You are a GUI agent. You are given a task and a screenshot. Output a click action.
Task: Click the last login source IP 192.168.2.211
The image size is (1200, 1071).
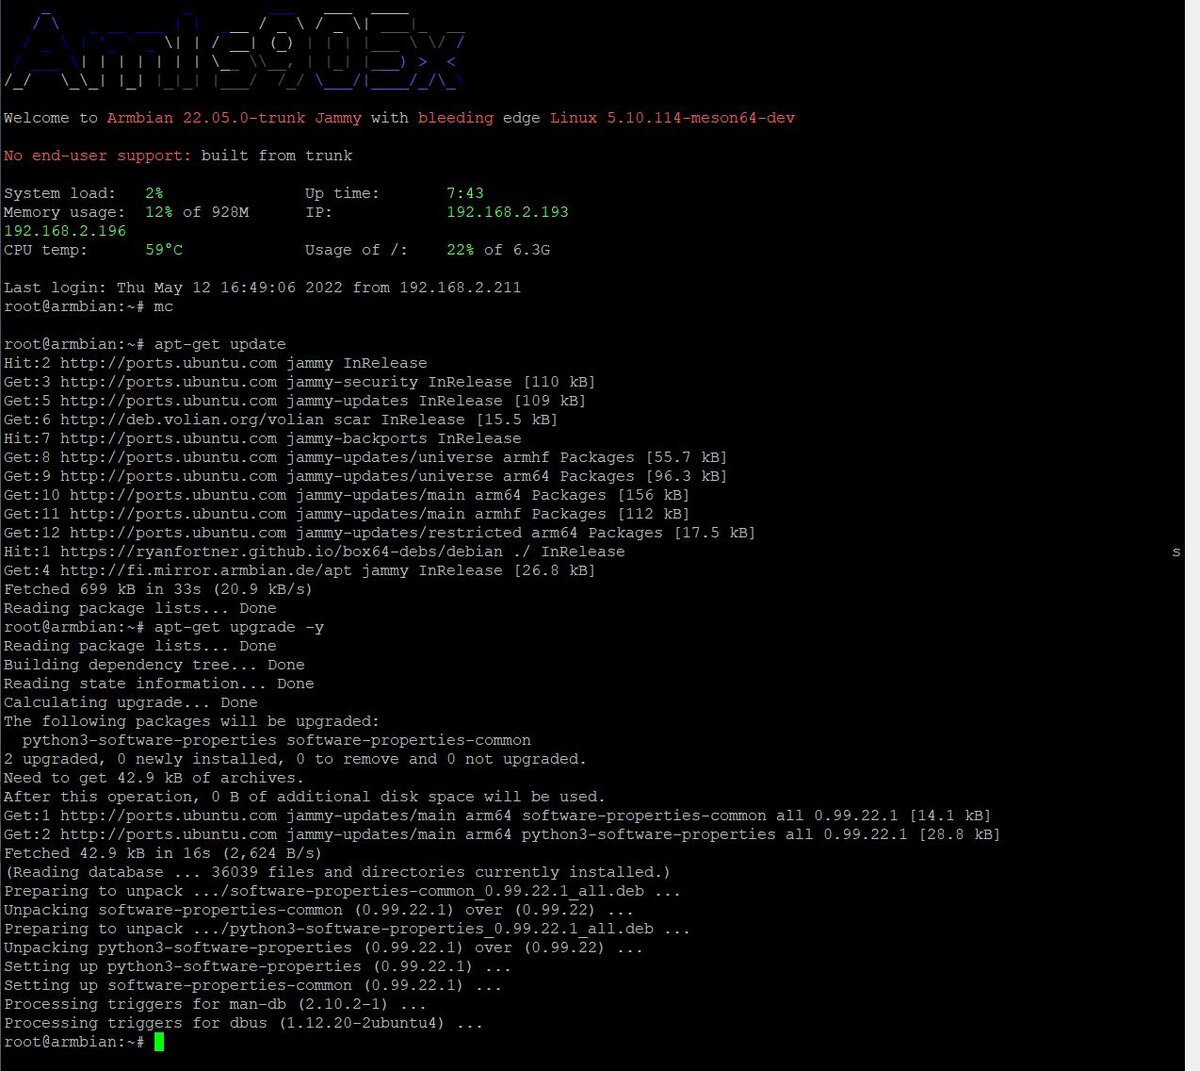(x=460, y=288)
